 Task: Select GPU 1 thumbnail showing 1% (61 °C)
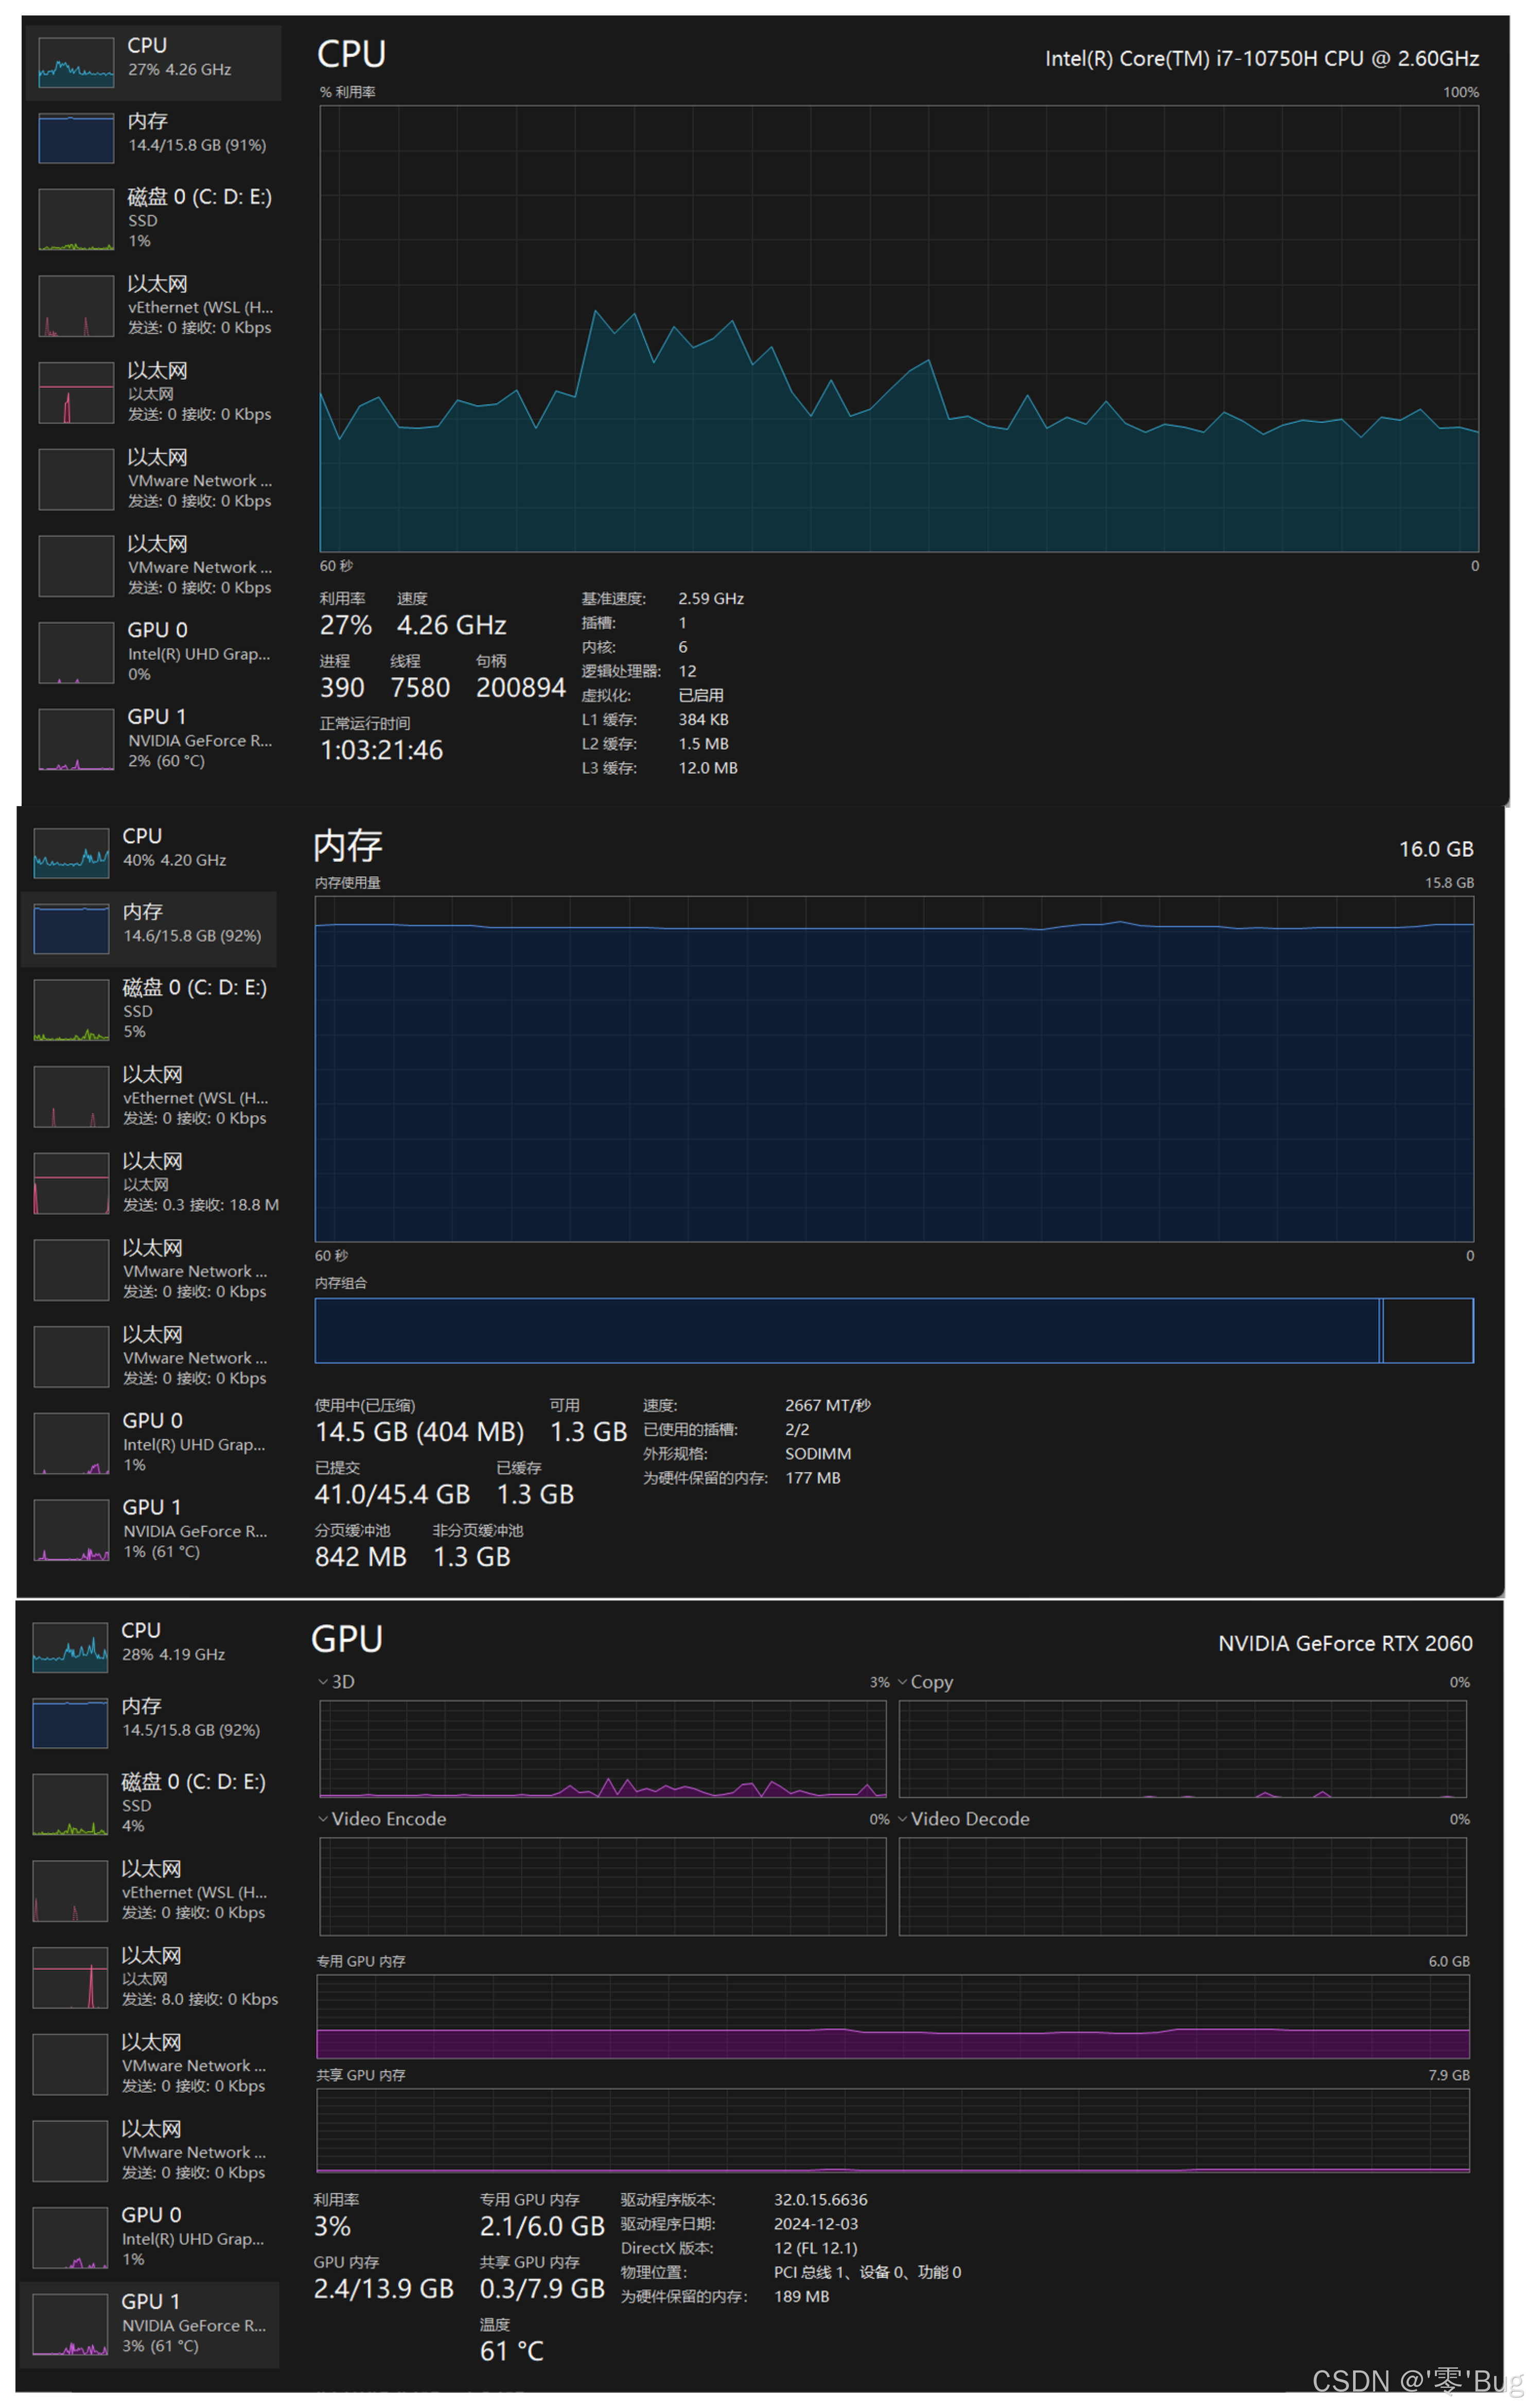(71, 1530)
